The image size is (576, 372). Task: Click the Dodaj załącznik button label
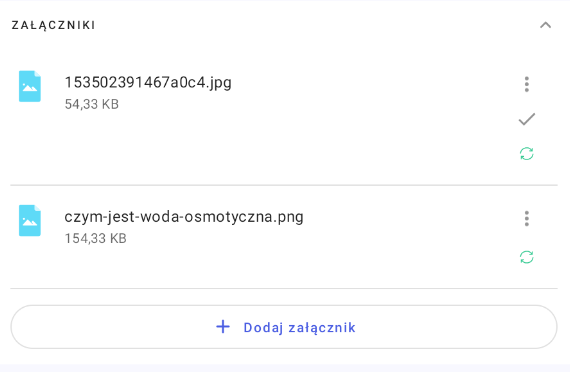pos(299,327)
